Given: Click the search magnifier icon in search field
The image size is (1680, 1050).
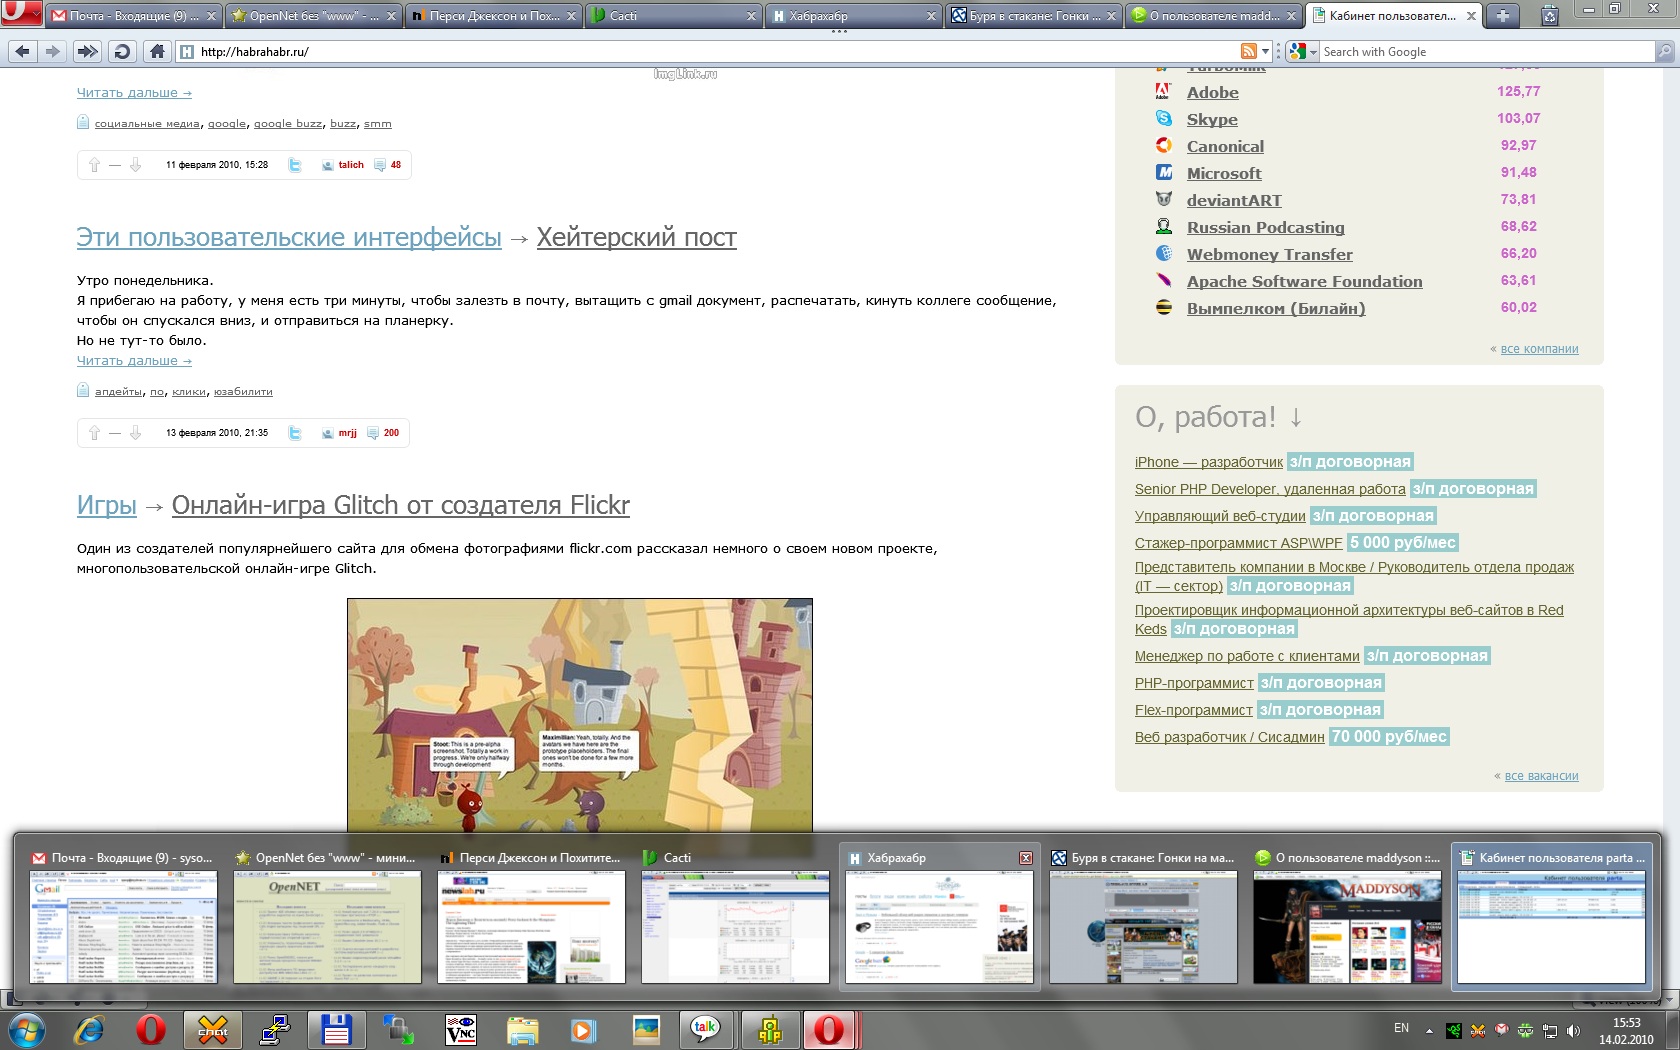Looking at the screenshot, I should (x=1664, y=51).
